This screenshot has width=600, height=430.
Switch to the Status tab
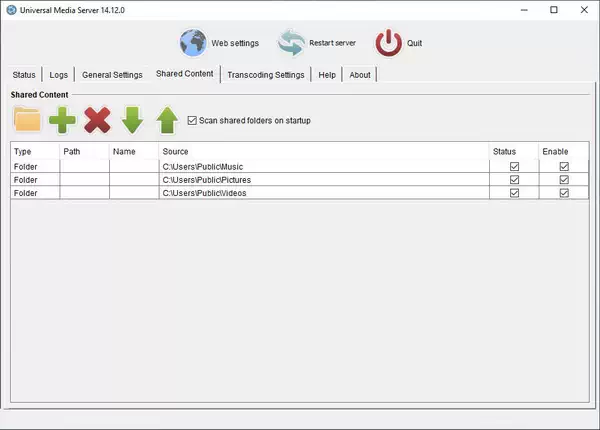pos(24,75)
